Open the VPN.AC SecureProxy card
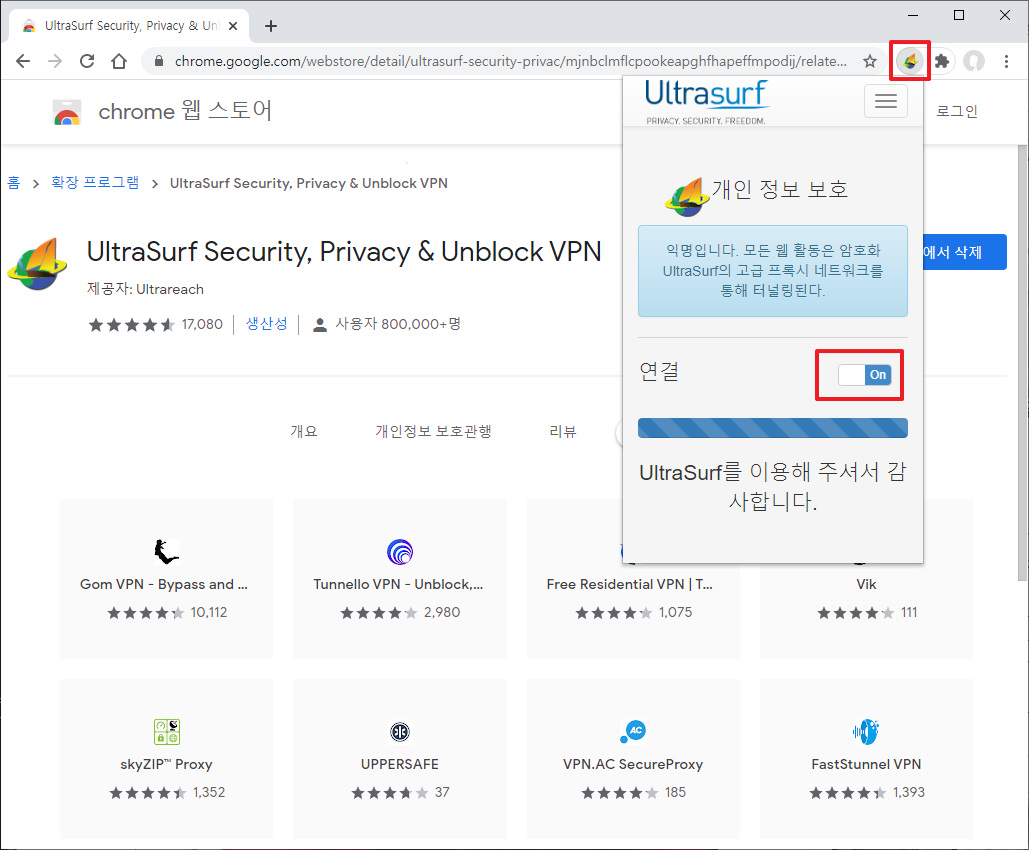Image resolution: width=1029 pixels, height=850 pixels. [633, 758]
